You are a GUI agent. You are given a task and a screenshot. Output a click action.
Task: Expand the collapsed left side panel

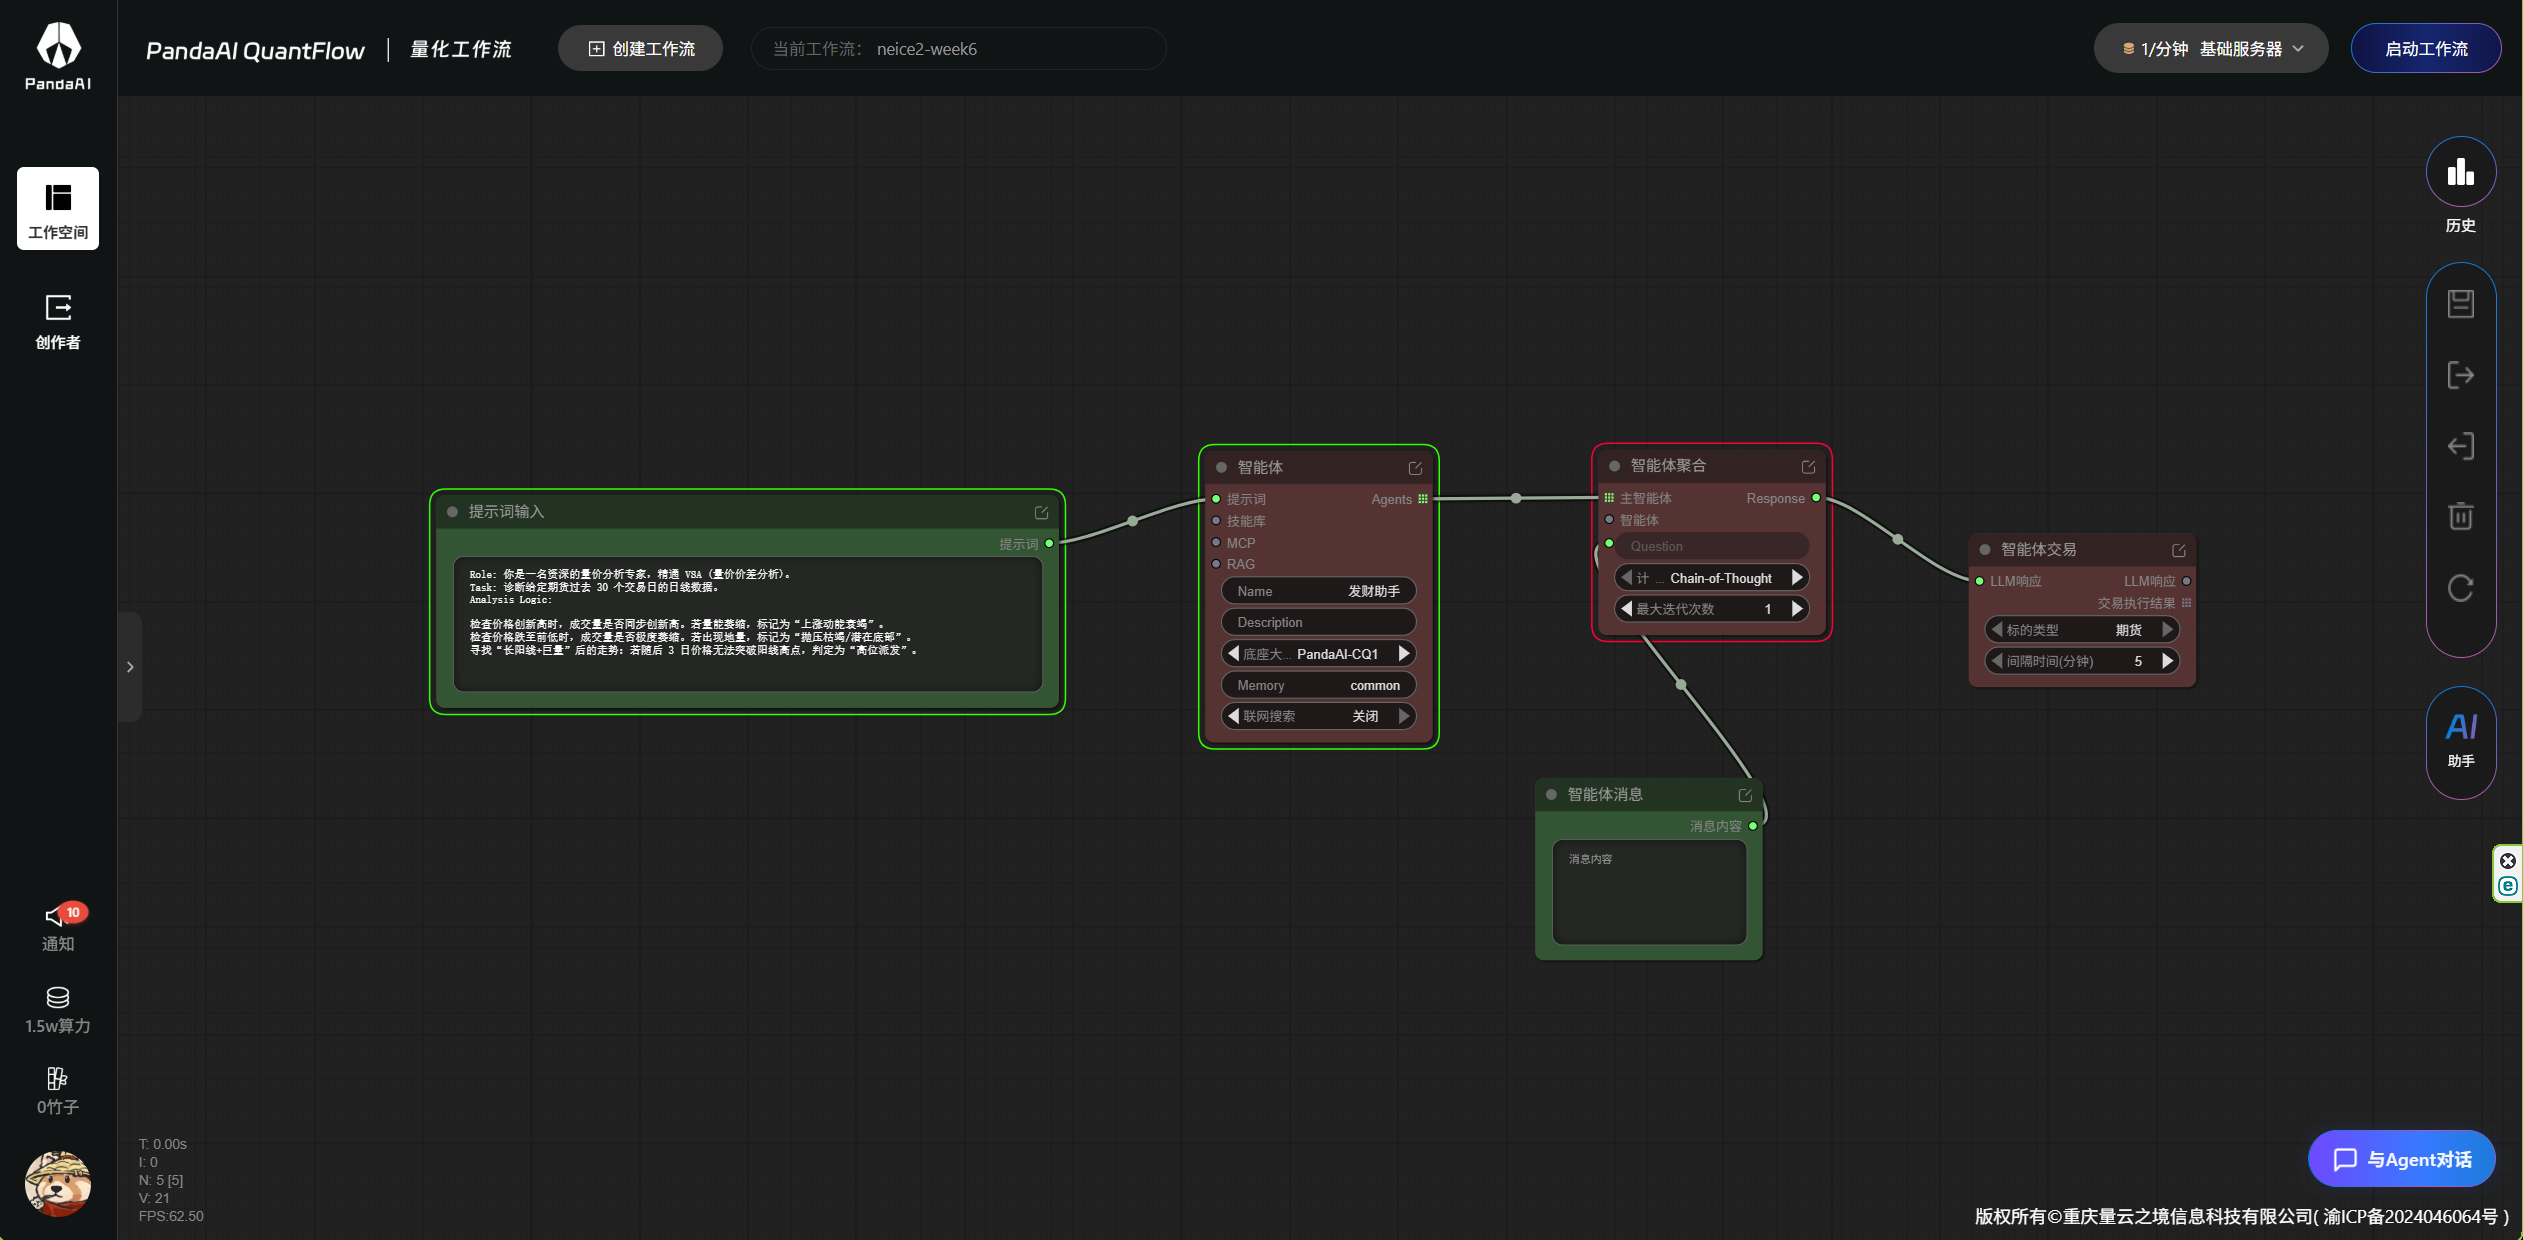130,667
